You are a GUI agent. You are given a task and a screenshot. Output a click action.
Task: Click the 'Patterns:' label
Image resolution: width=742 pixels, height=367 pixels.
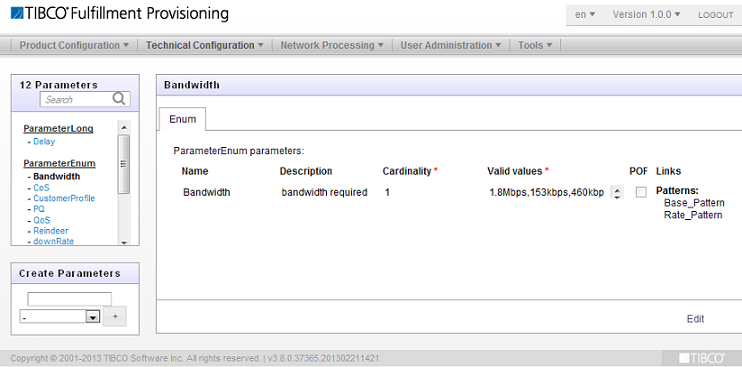pos(677,191)
